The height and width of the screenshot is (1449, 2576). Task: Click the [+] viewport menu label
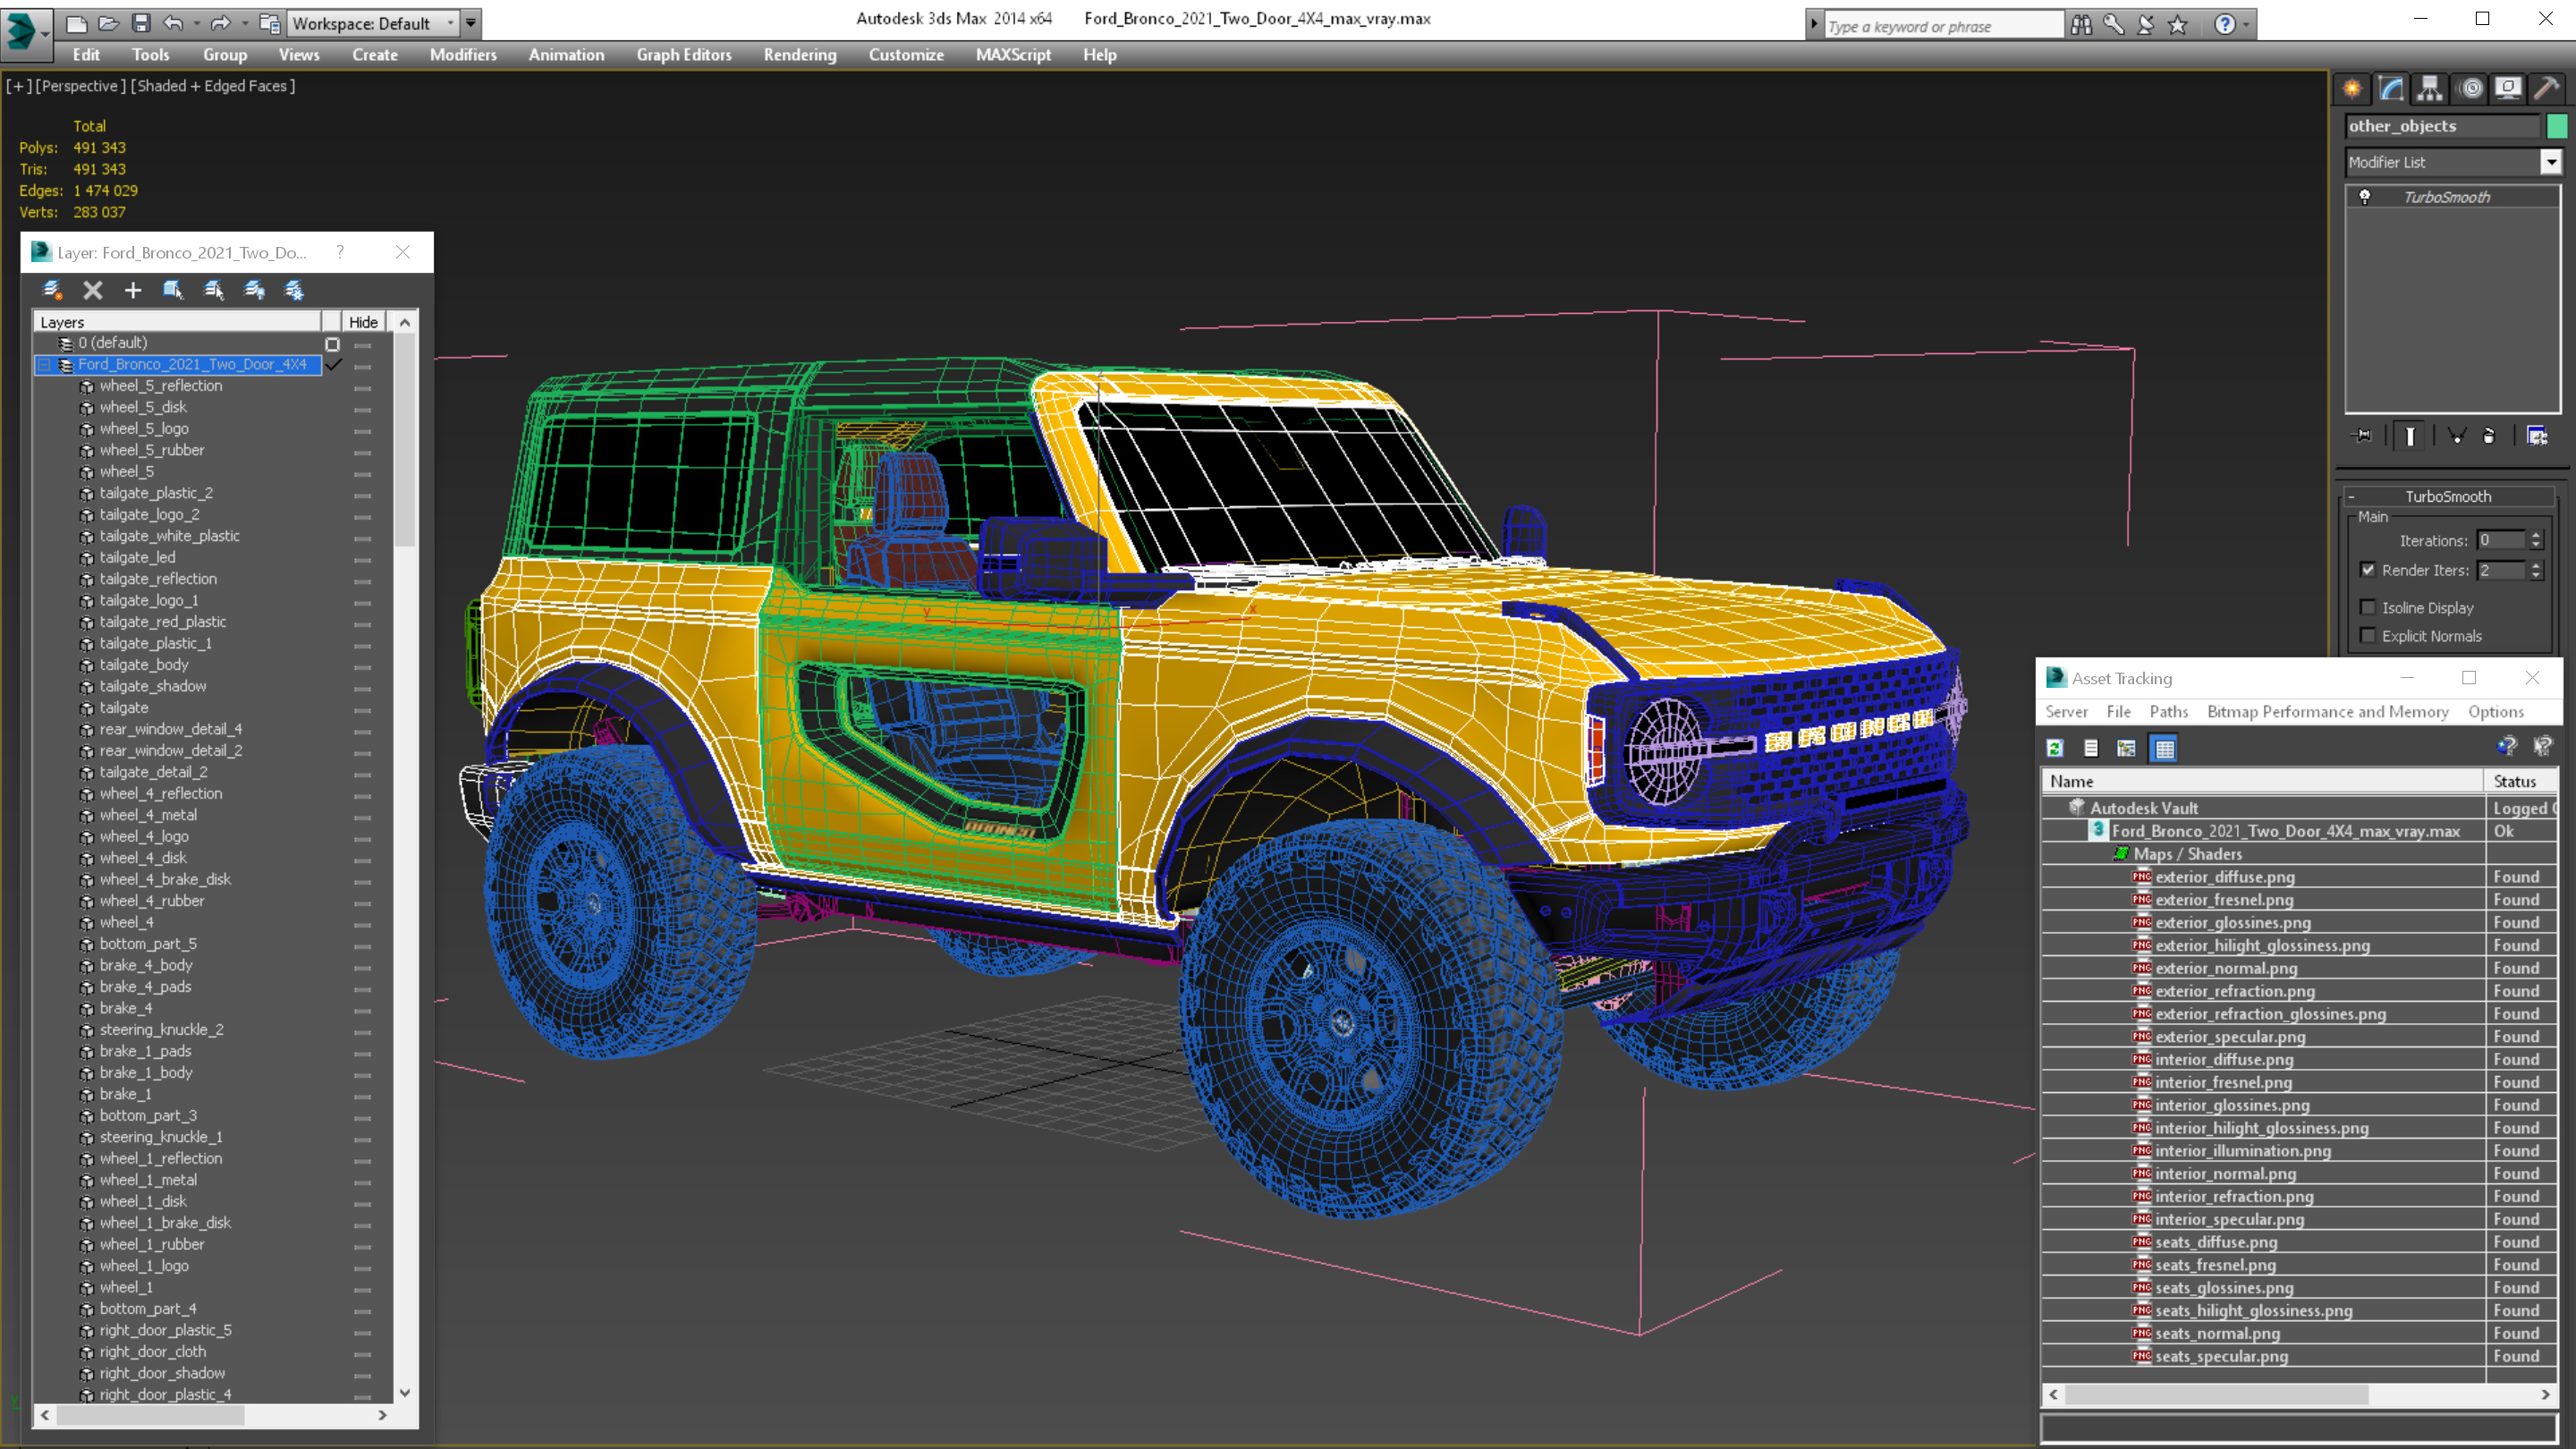coord(18,86)
